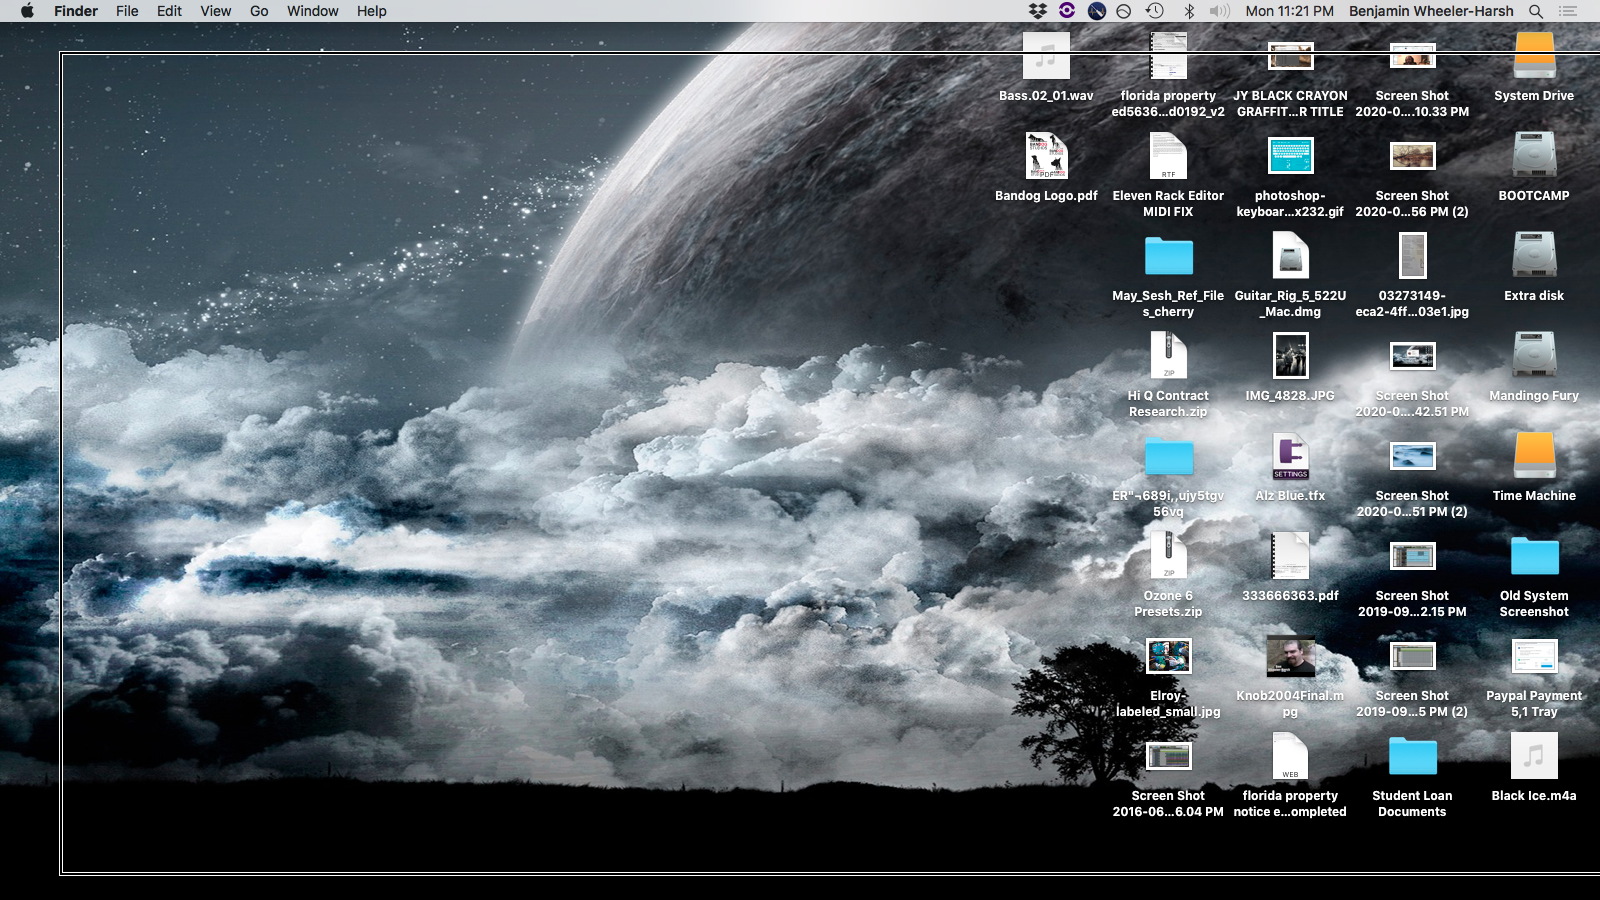Select the BOOTCAMP drive
This screenshot has width=1600, height=900.
[1534, 156]
